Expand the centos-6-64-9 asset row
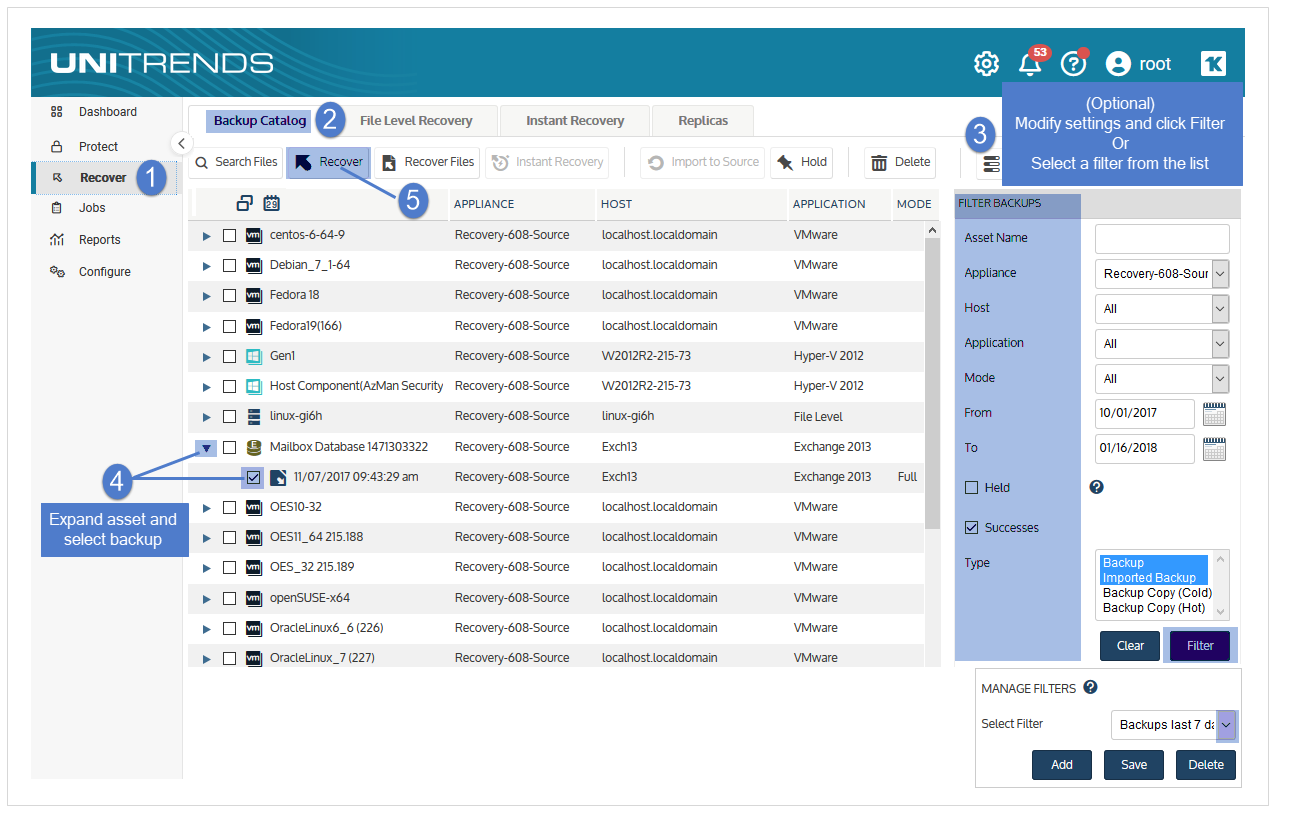Image resolution: width=1296 pixels, height=827 pixels. [x=207, y=236]
